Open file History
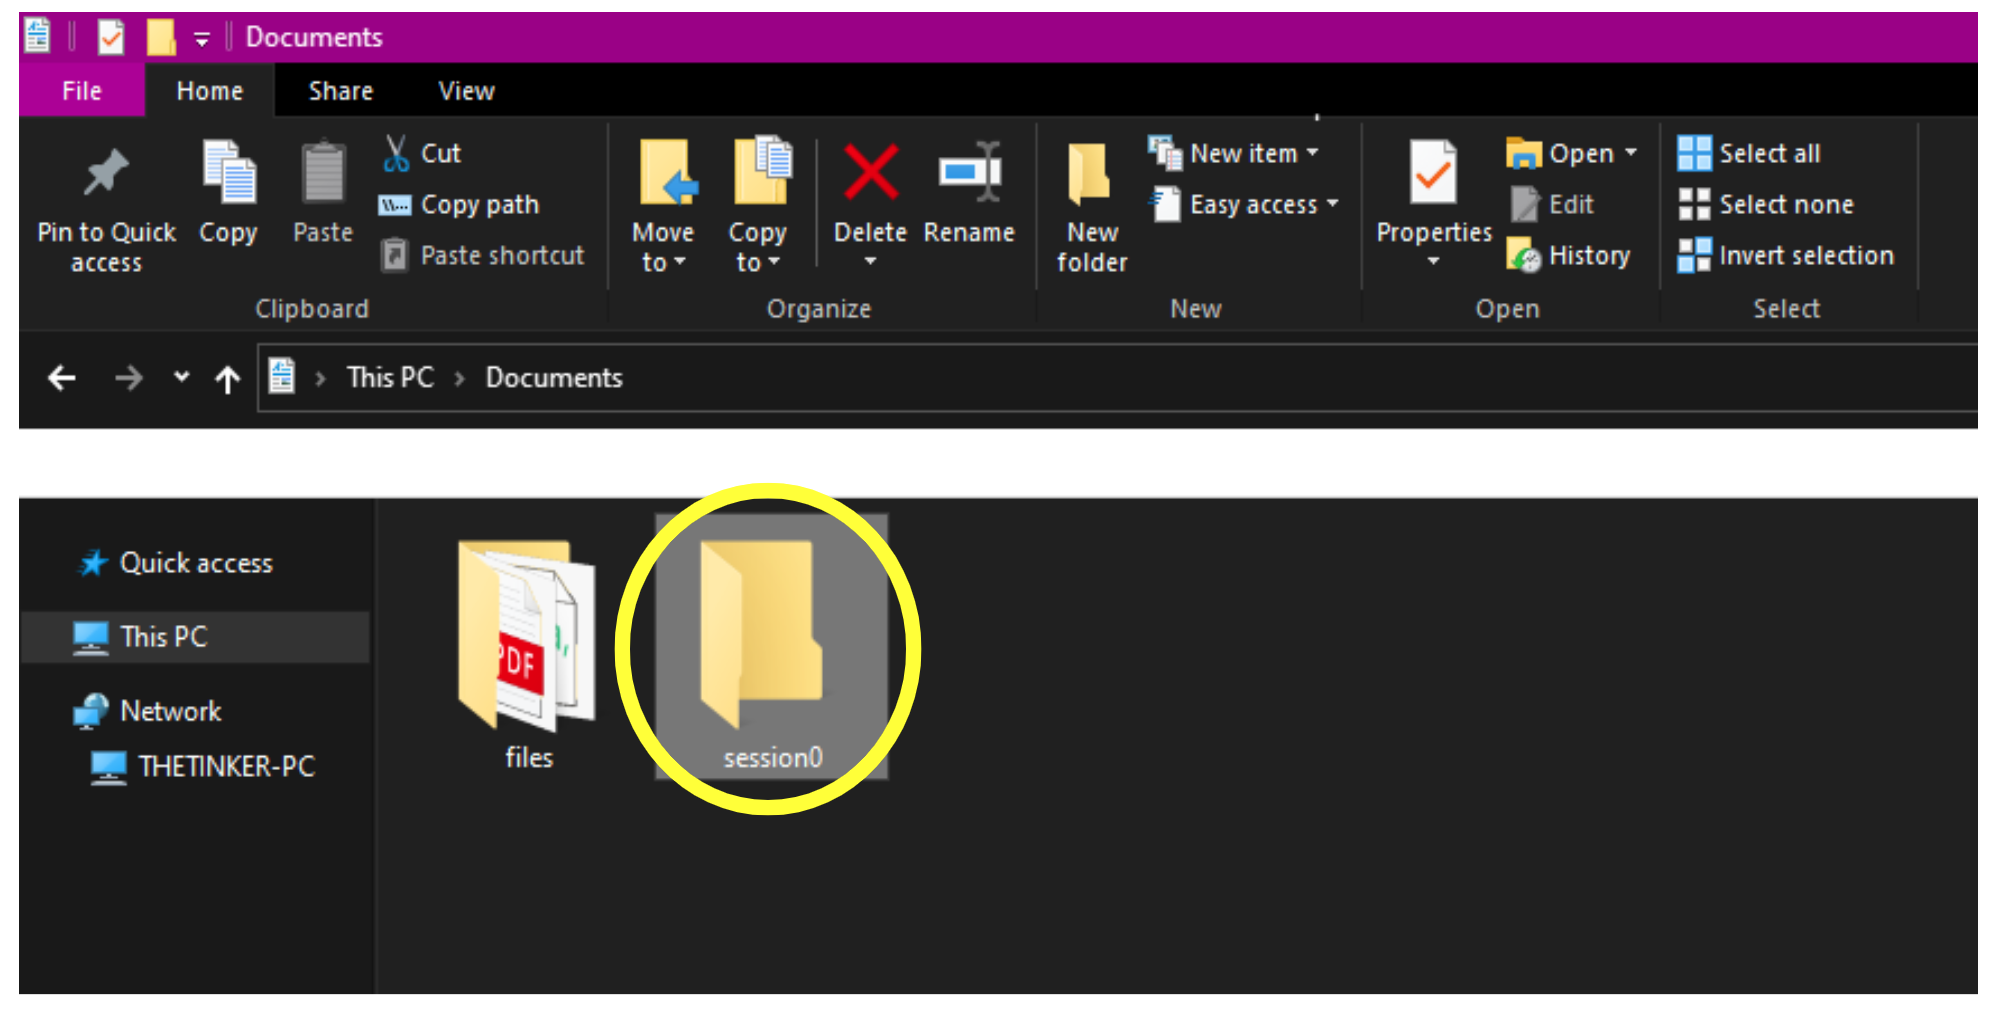Screen dimensions: 1996x1014 [1570, 255]
